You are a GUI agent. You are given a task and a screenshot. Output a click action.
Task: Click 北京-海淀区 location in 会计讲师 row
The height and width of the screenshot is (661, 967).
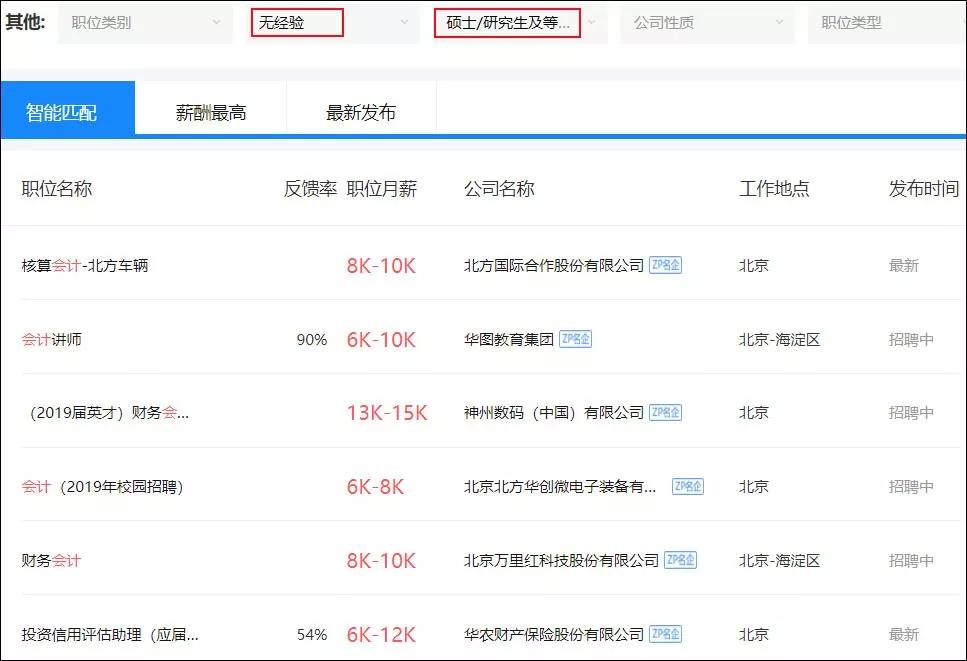tap(780, 340)
